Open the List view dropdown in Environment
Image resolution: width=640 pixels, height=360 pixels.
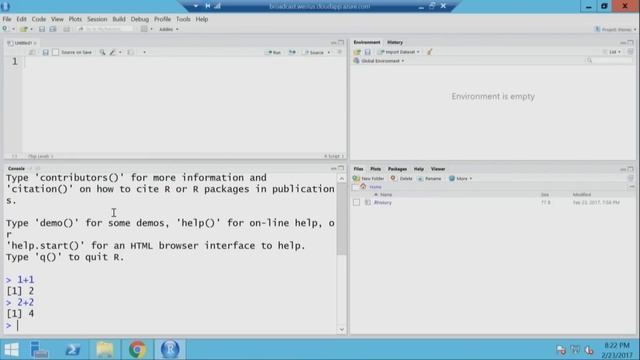coord(612,52)
